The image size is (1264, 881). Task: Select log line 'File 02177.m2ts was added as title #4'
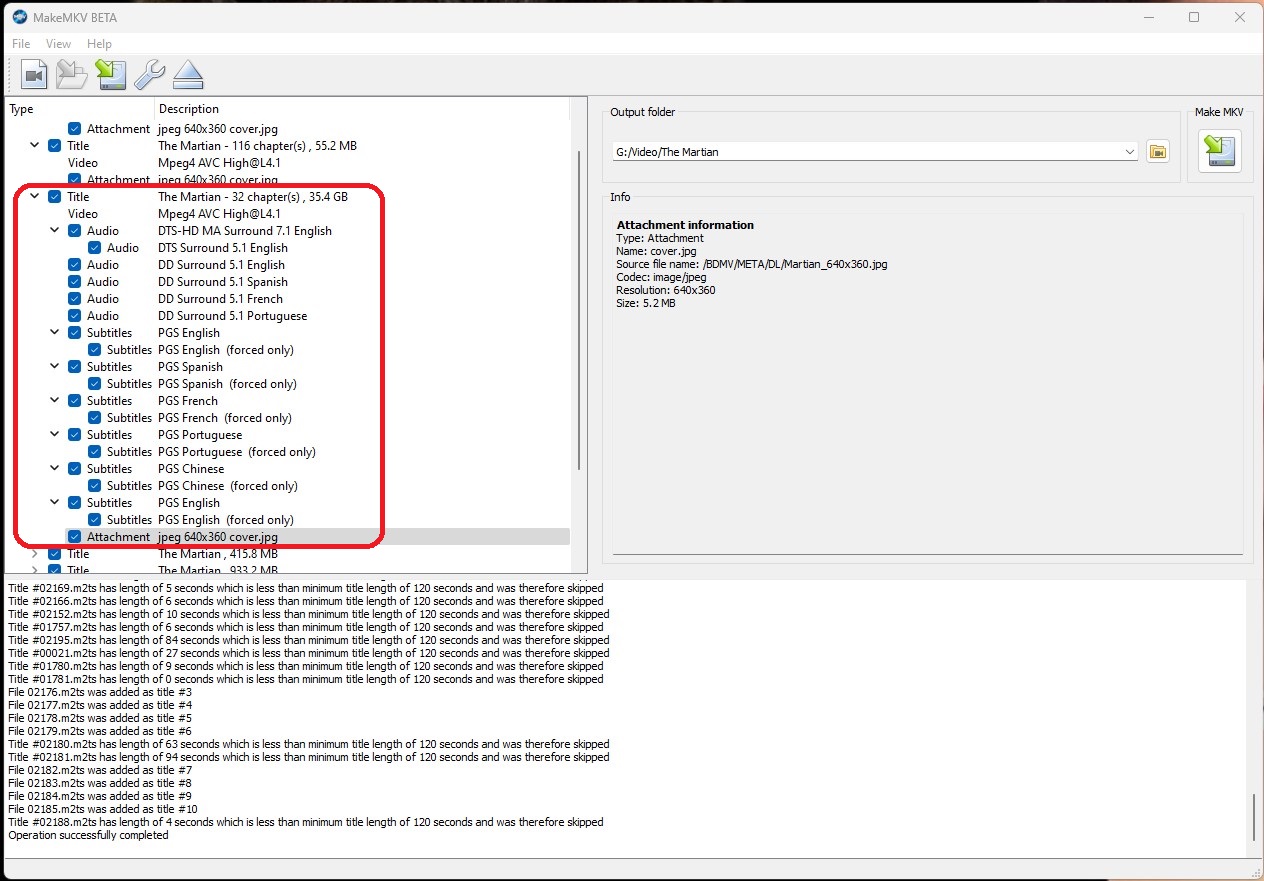point(100,705)
